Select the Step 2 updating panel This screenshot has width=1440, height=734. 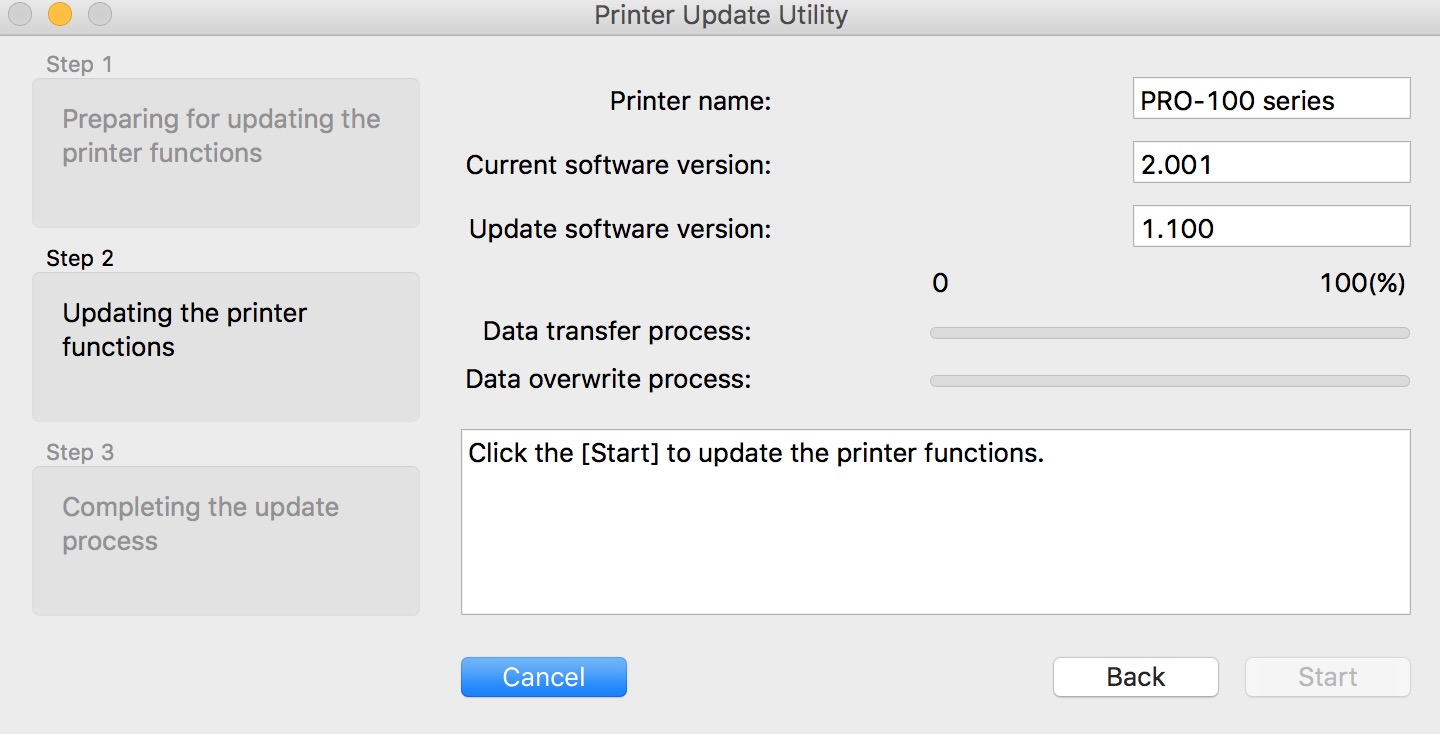tap(225, 346)
